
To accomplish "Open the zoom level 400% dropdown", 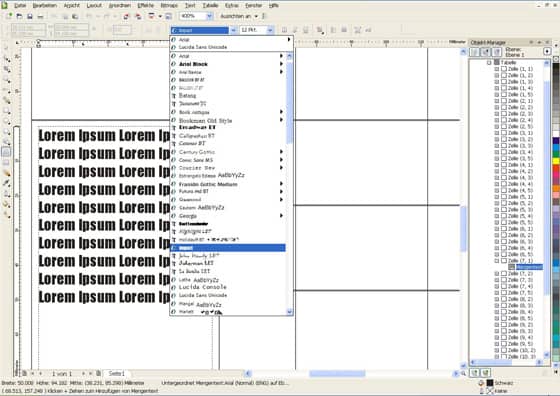I will click(210, 16).
